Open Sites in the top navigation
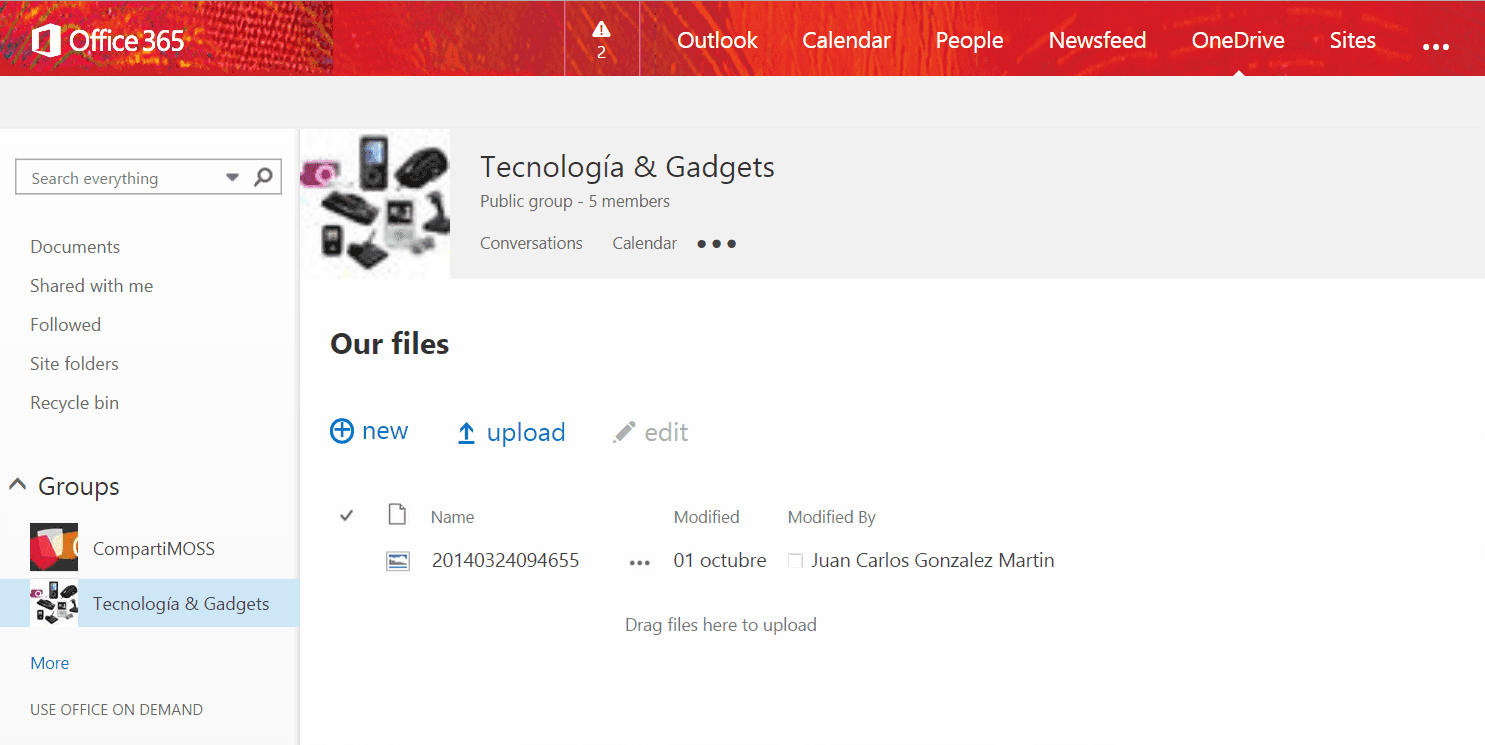 click(x=1352, y=40)
